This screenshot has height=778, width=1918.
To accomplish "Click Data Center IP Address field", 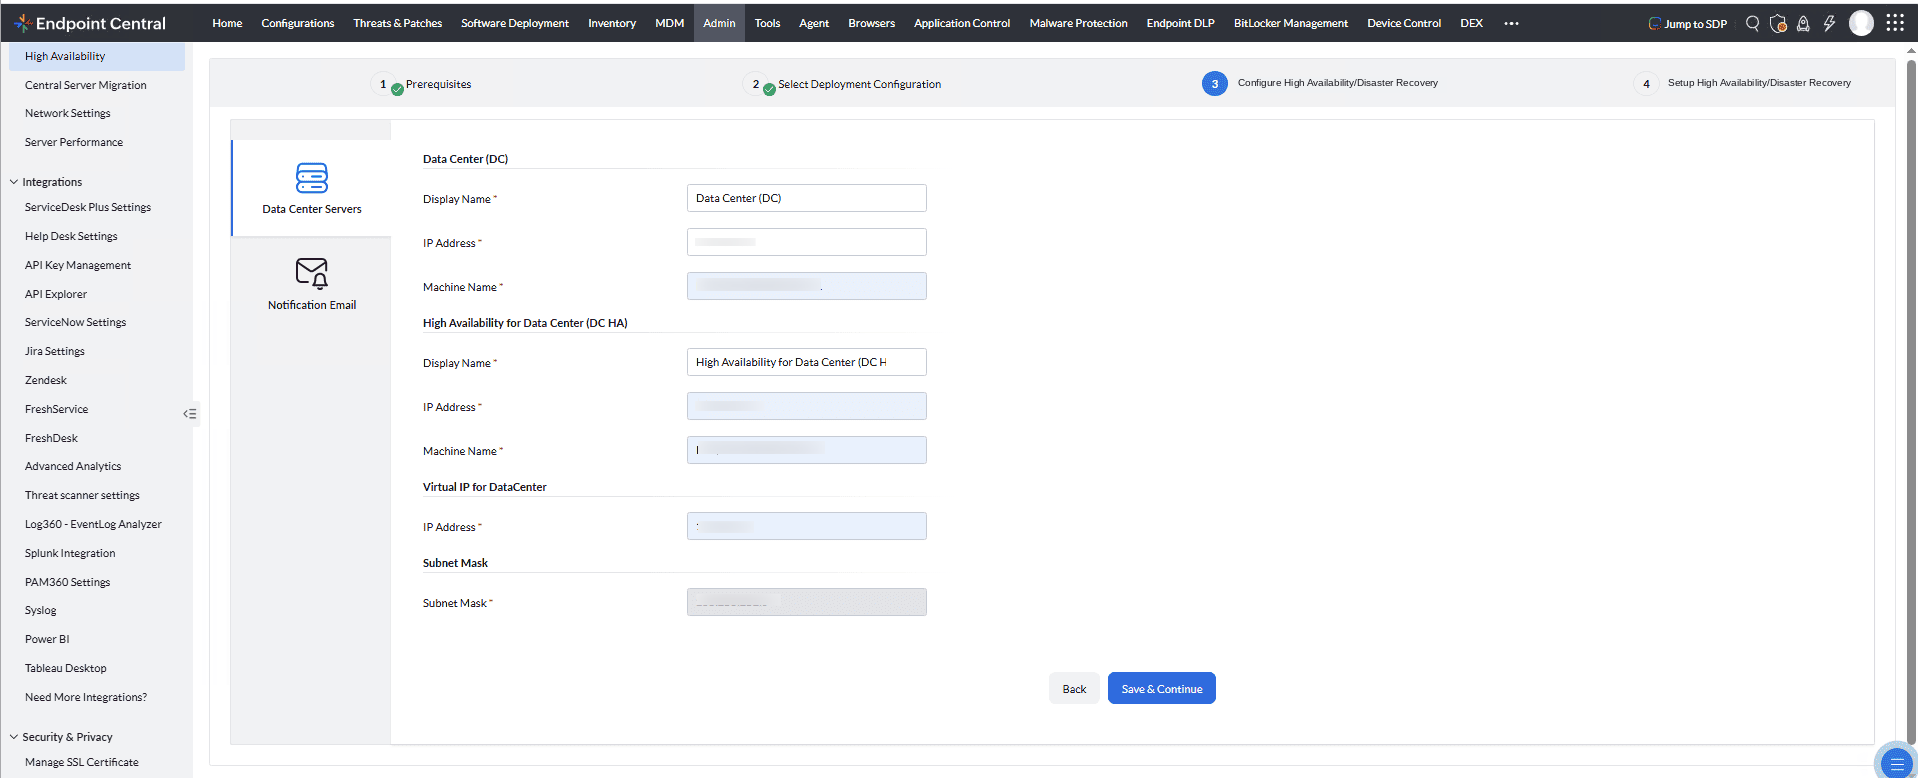I will (x=806, y=242).
